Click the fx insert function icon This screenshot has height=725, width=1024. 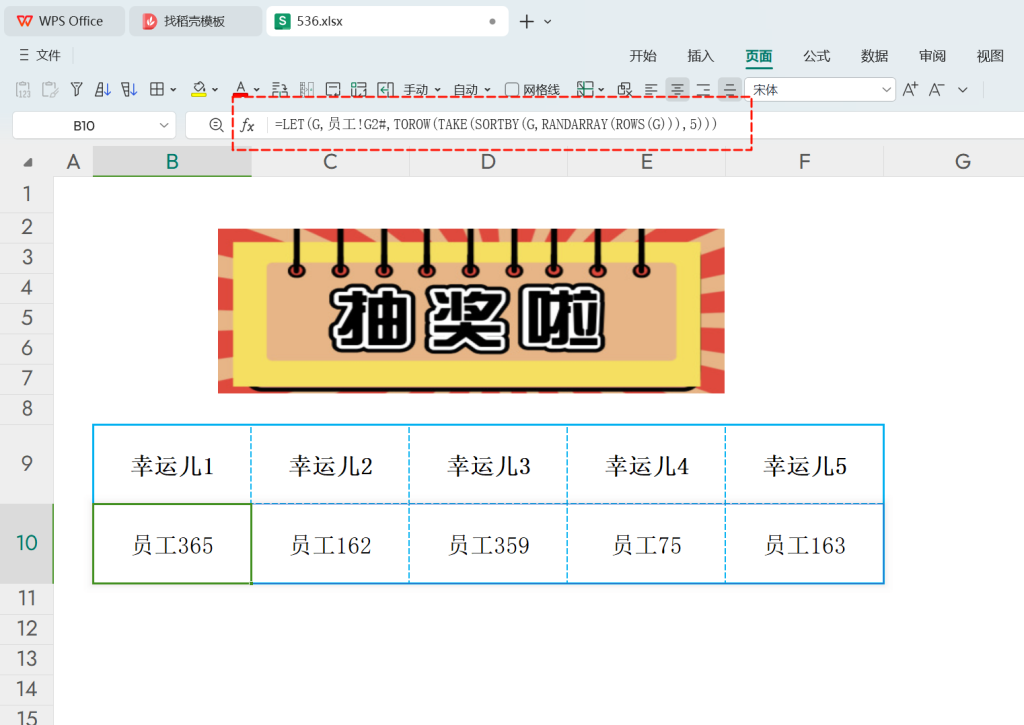pyautogui.click(x=247, y=125)
